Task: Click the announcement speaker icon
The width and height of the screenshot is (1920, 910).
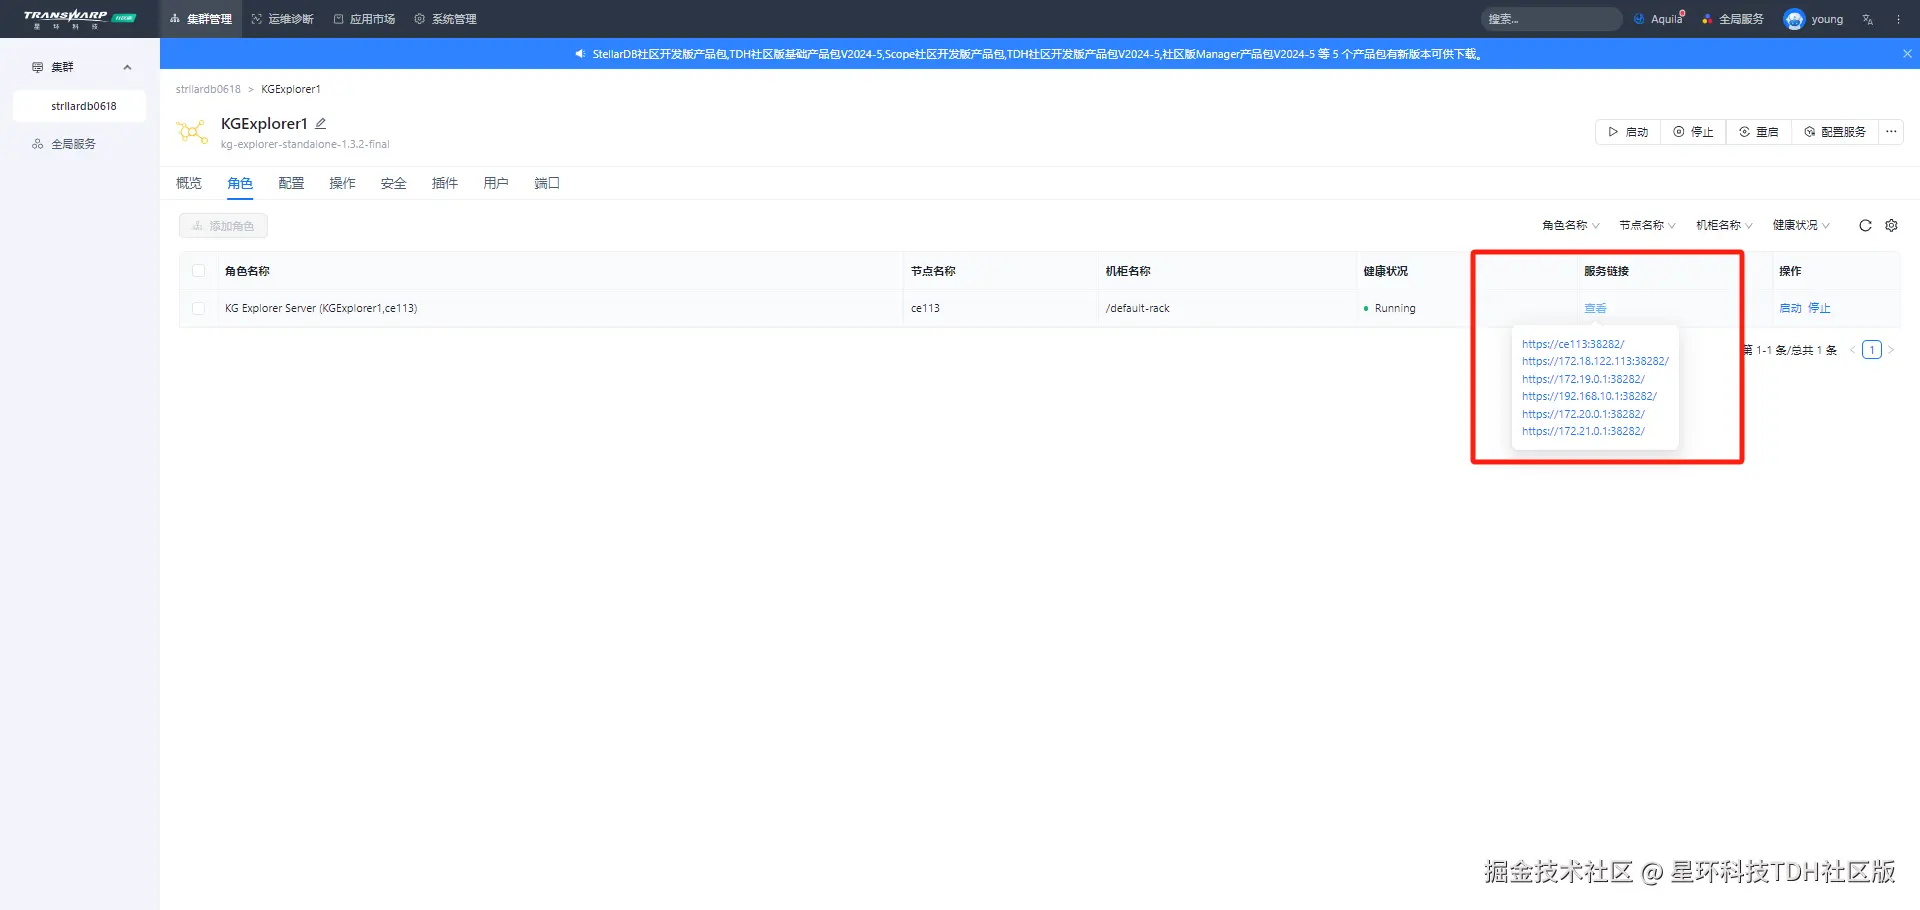Action: pyautogui.click(x=580, y=54)
